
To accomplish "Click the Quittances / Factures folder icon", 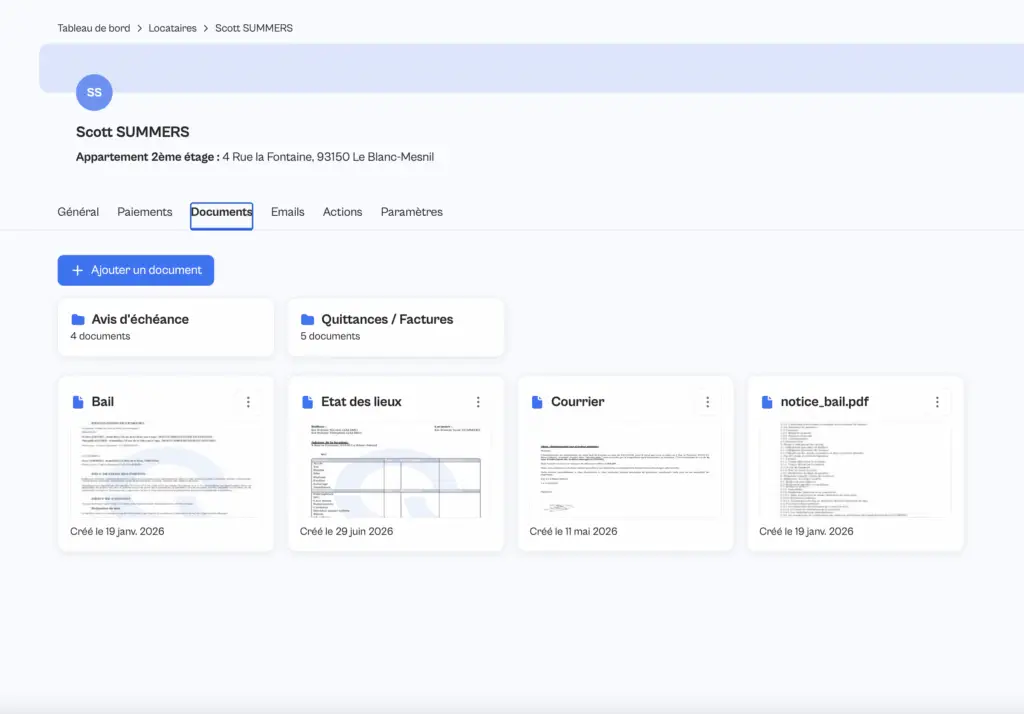I will (x=308, y=319).
